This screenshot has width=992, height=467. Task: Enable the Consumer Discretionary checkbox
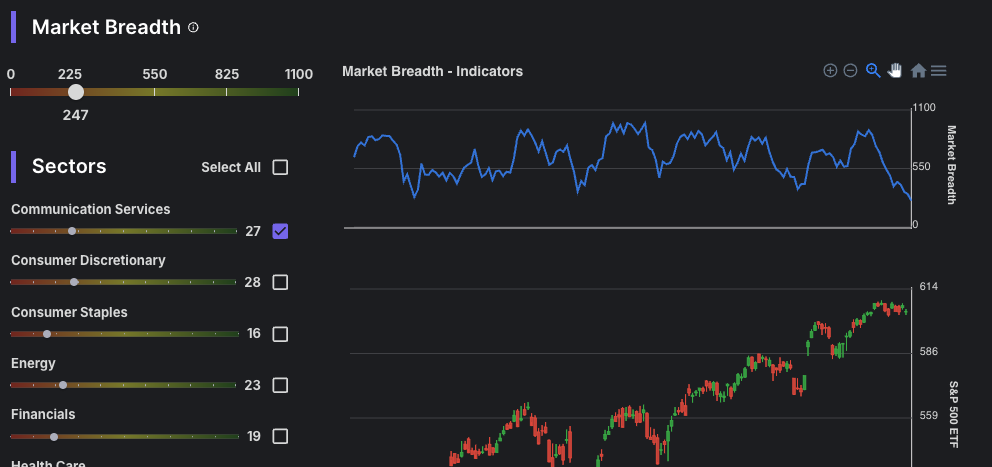coord(280,282)
